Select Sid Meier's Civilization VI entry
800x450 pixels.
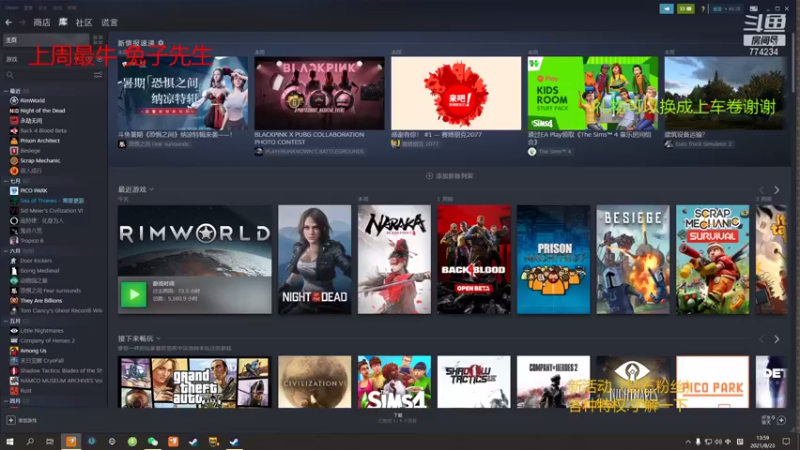click(x=51, y=211)
